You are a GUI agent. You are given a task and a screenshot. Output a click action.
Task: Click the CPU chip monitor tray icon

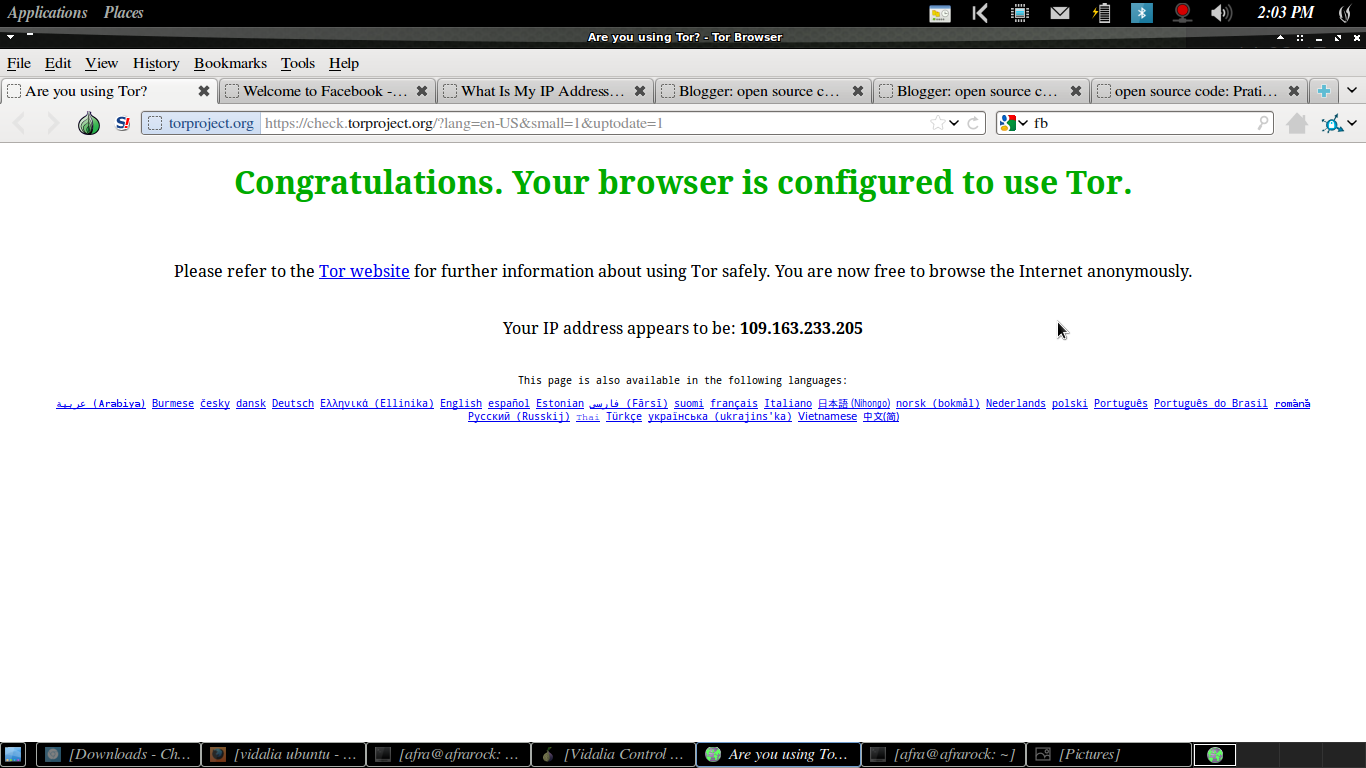pos(1020,13)
